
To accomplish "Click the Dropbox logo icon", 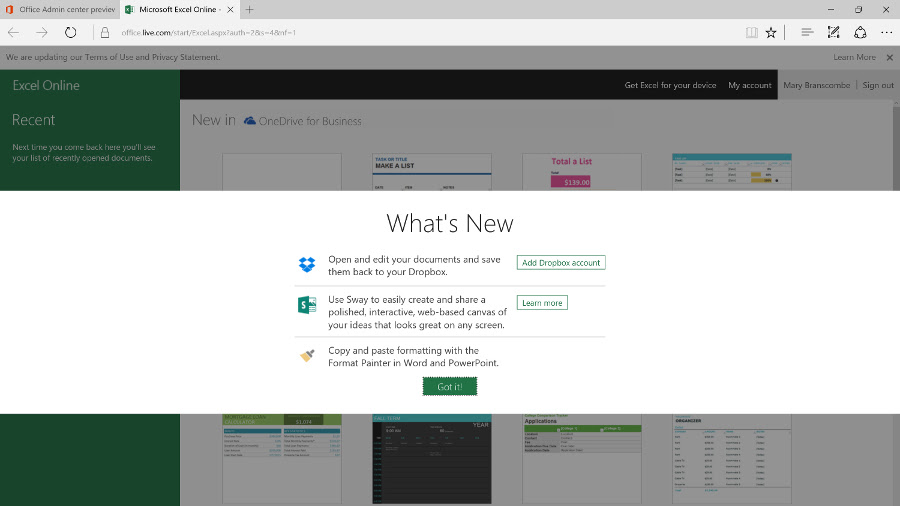I will [307, 264].
